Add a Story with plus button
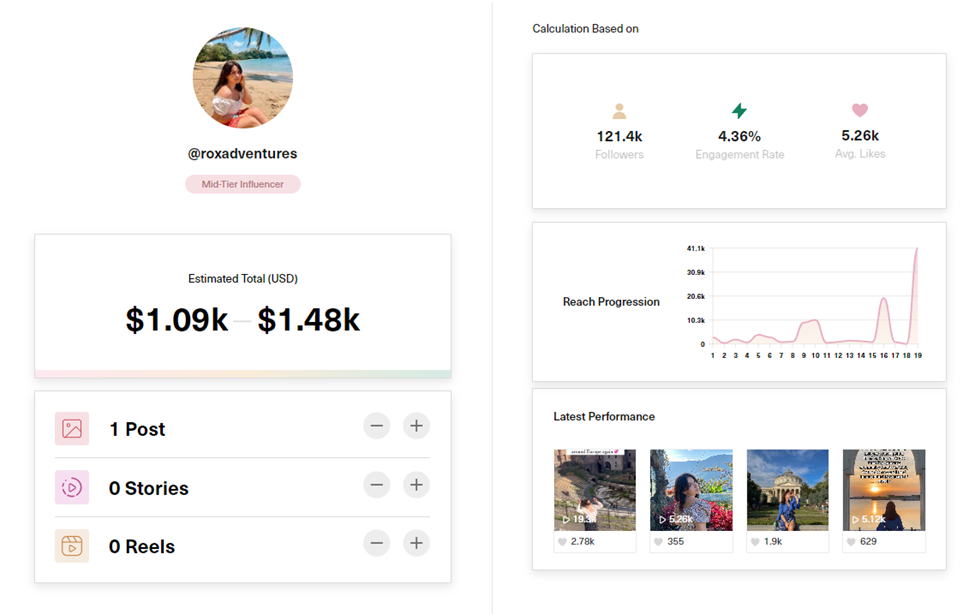975x614 pixels. (x=417, y=485)
